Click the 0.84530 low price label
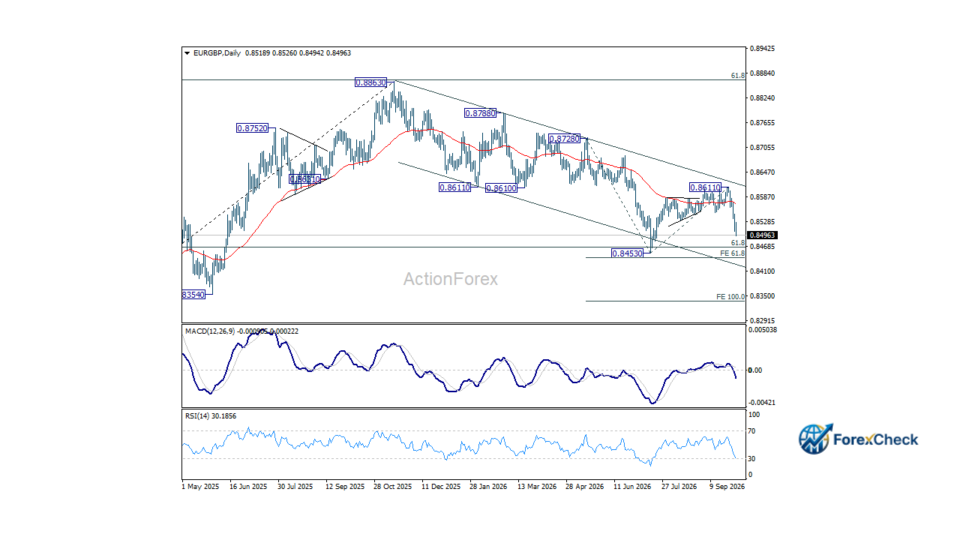This screenshot has height=540, width=960. pyautogui.click(x=628, y=253)
